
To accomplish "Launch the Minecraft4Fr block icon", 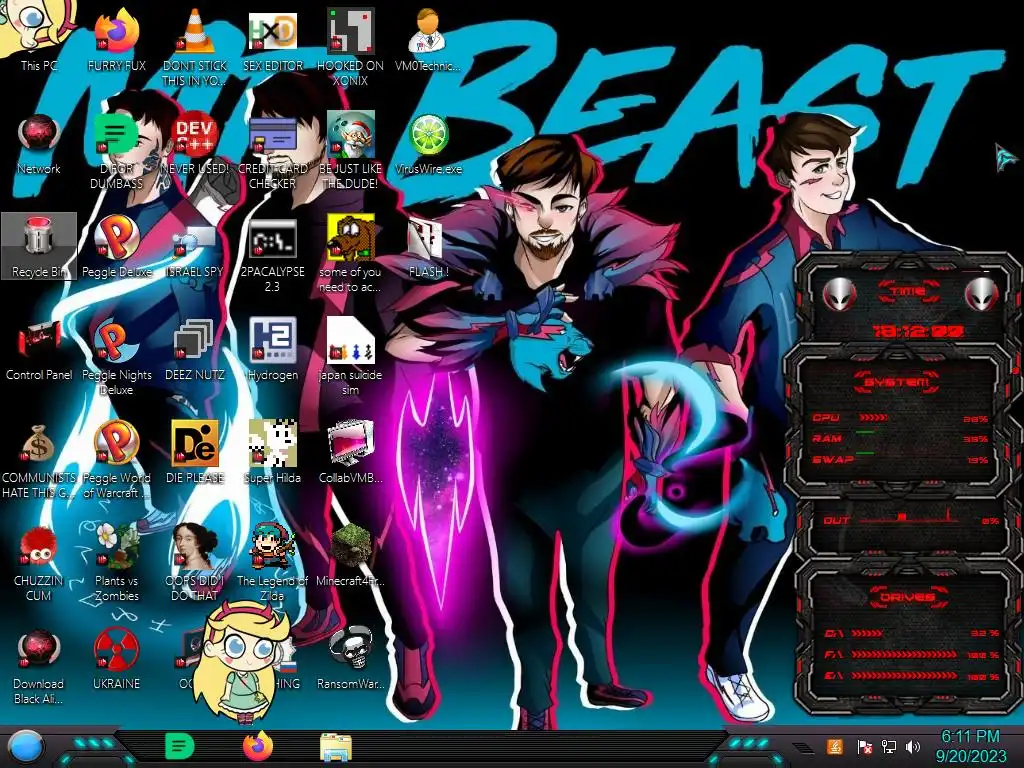I will pos(350,555).
